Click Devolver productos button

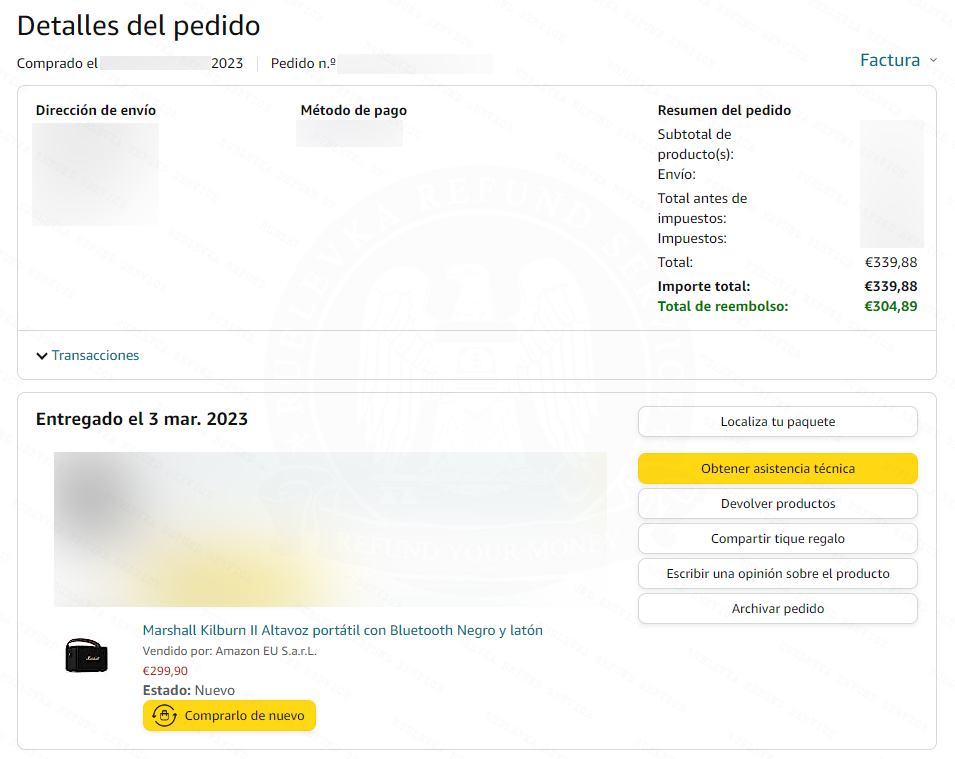[778, 503]
